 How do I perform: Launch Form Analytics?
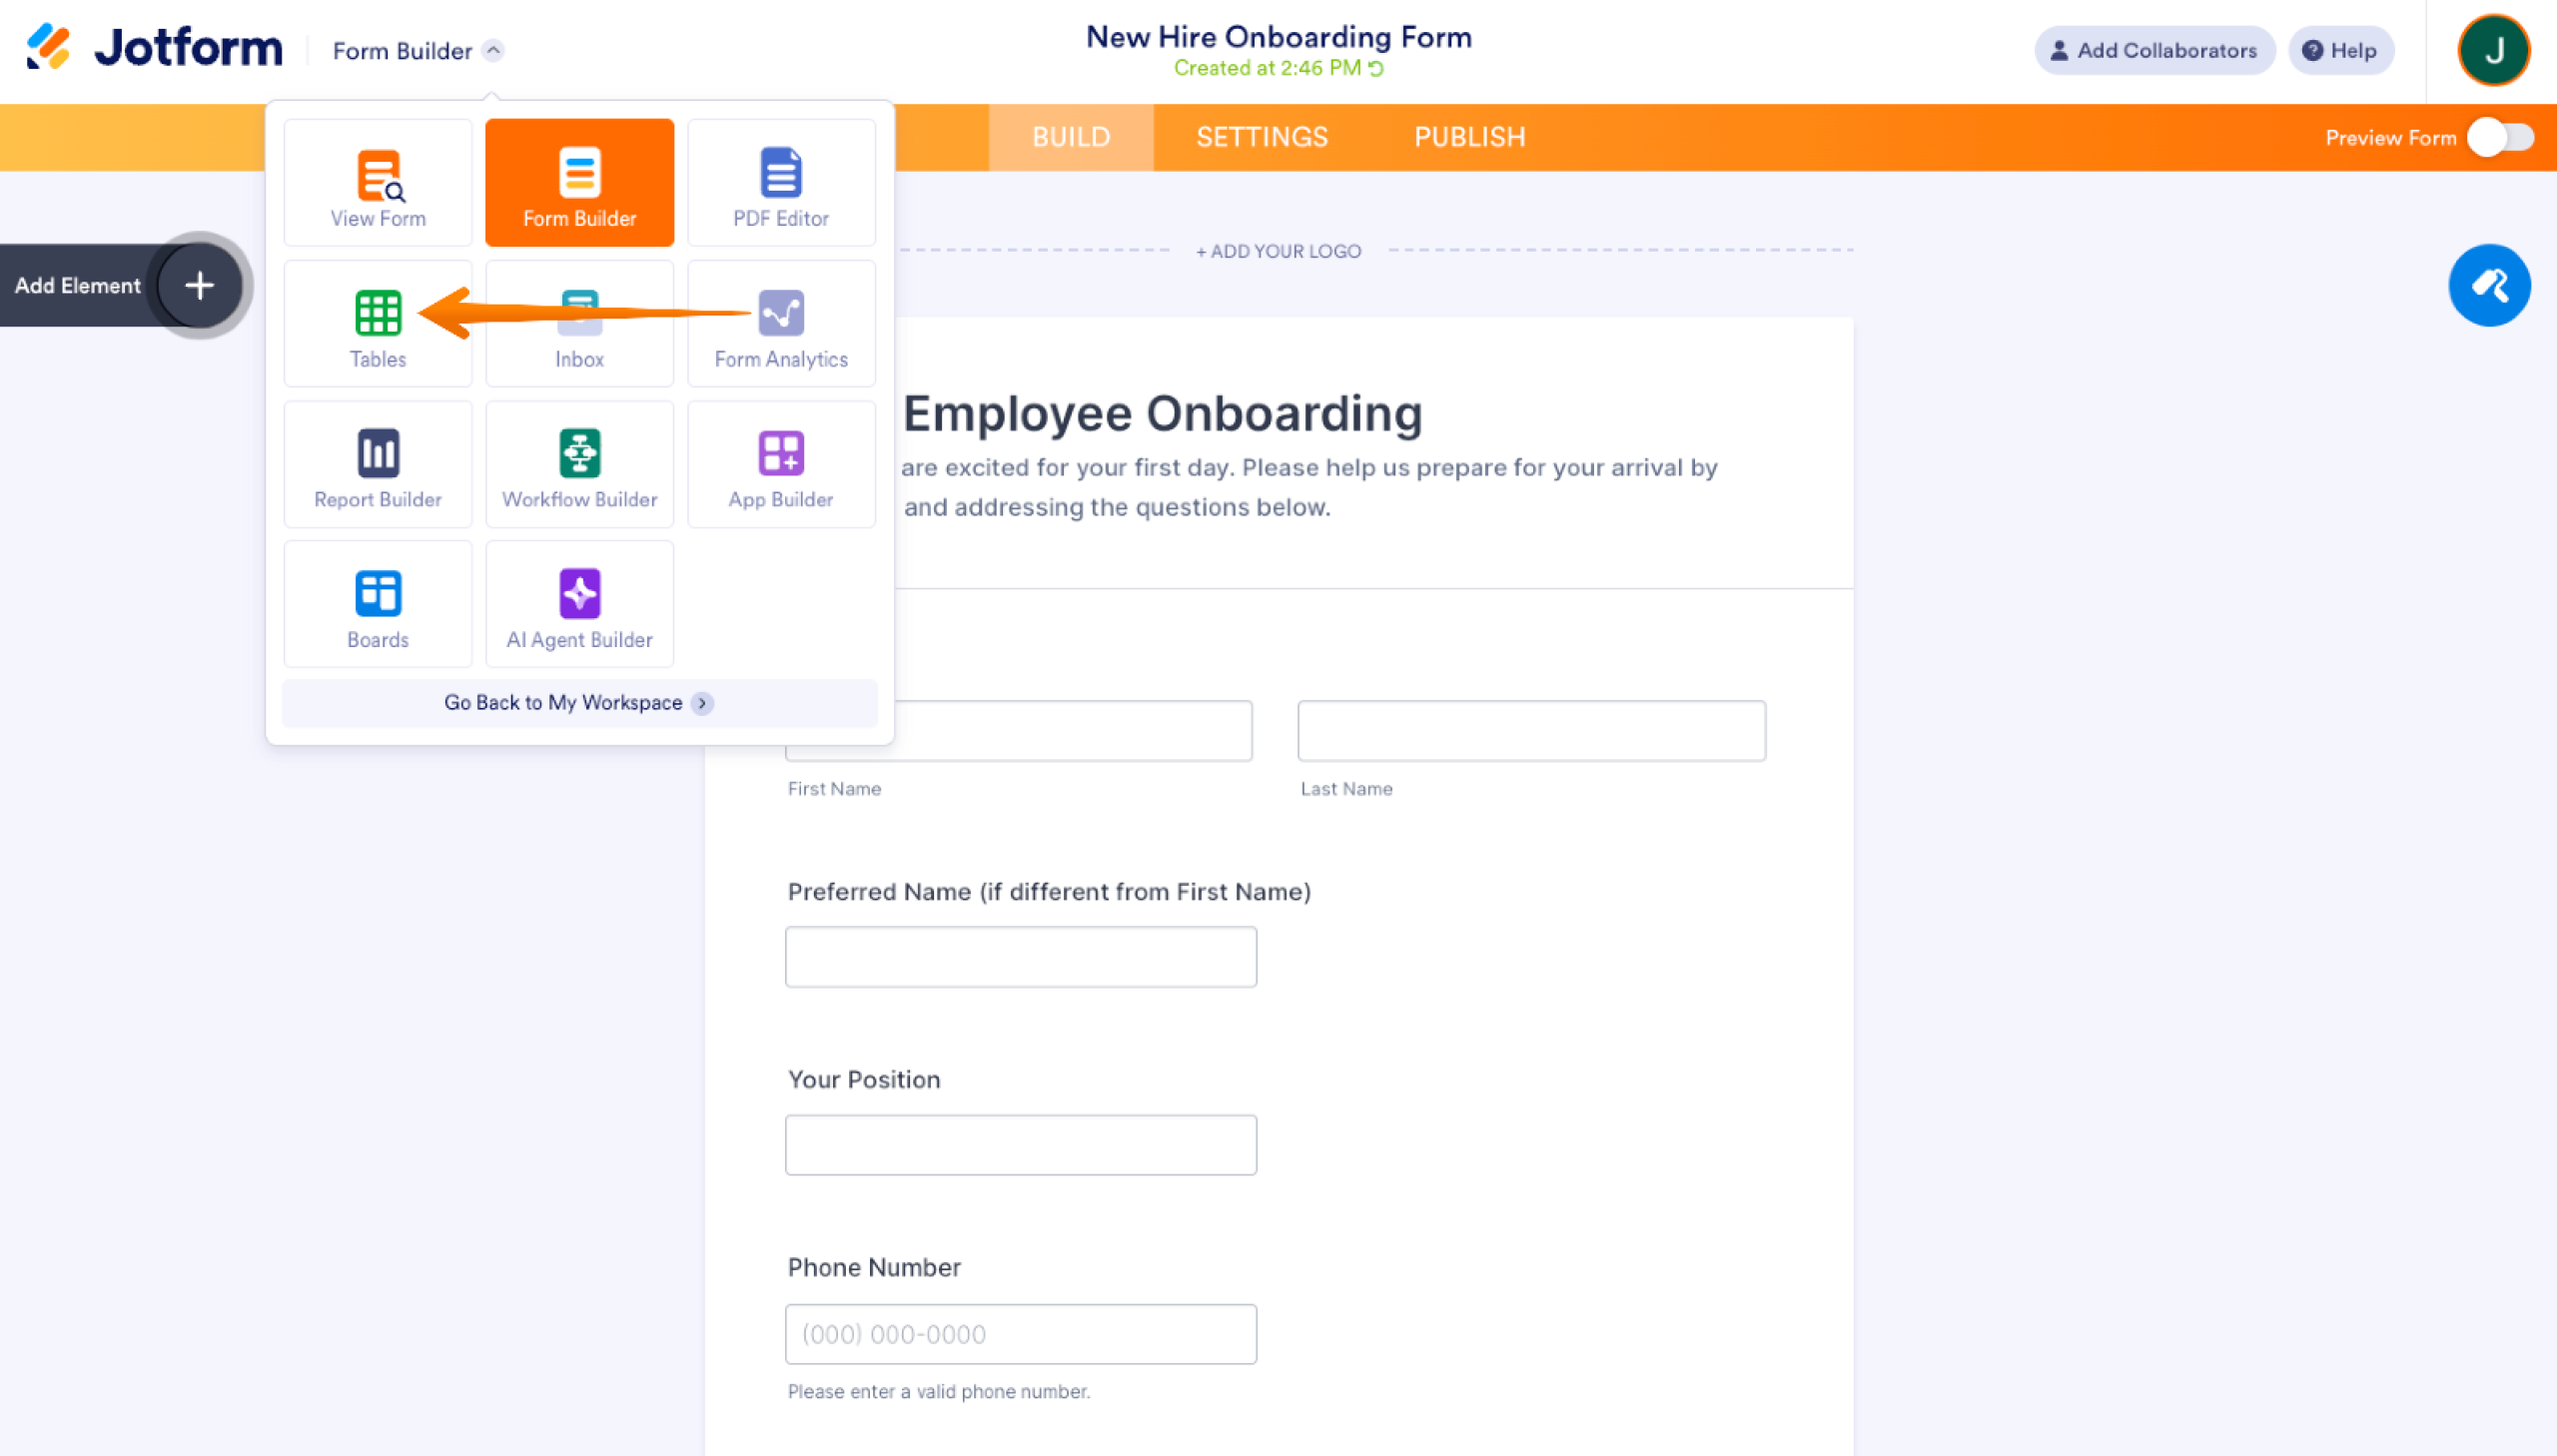pos(780,322)
